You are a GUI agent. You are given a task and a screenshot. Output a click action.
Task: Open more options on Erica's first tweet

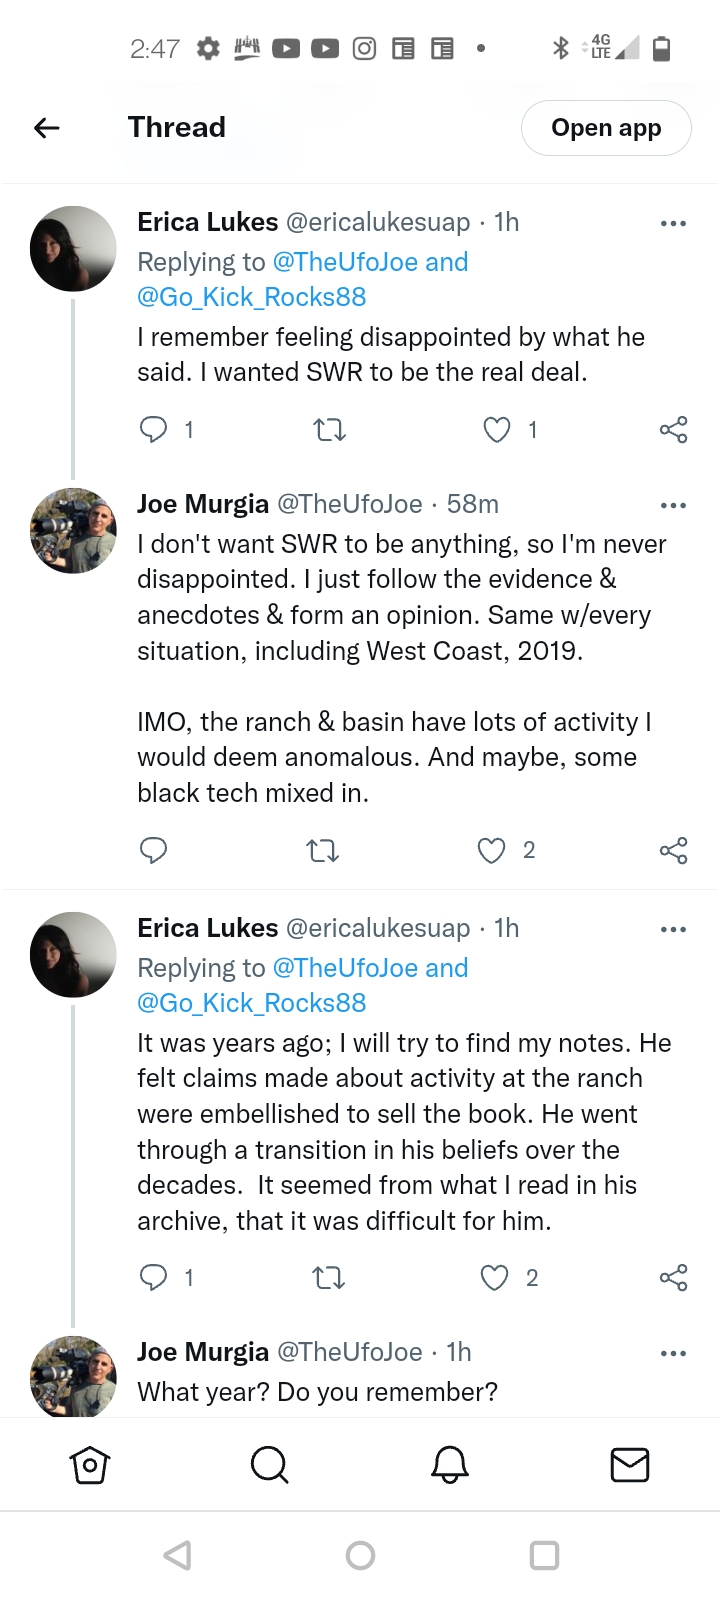673,223
